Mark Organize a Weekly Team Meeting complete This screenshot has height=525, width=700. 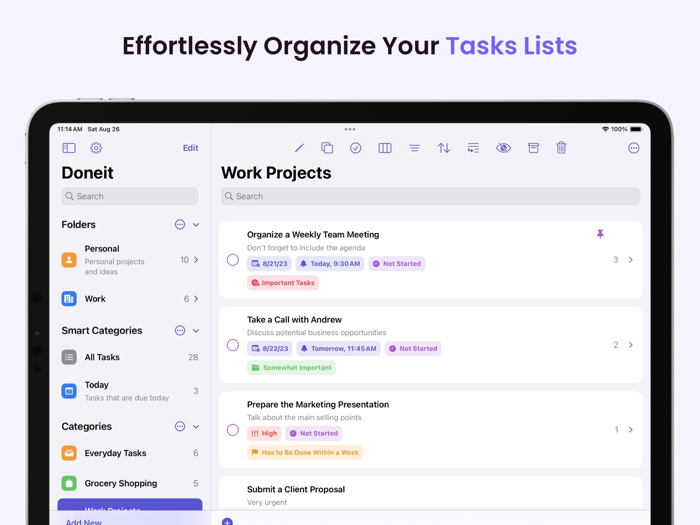click(233, 260)
